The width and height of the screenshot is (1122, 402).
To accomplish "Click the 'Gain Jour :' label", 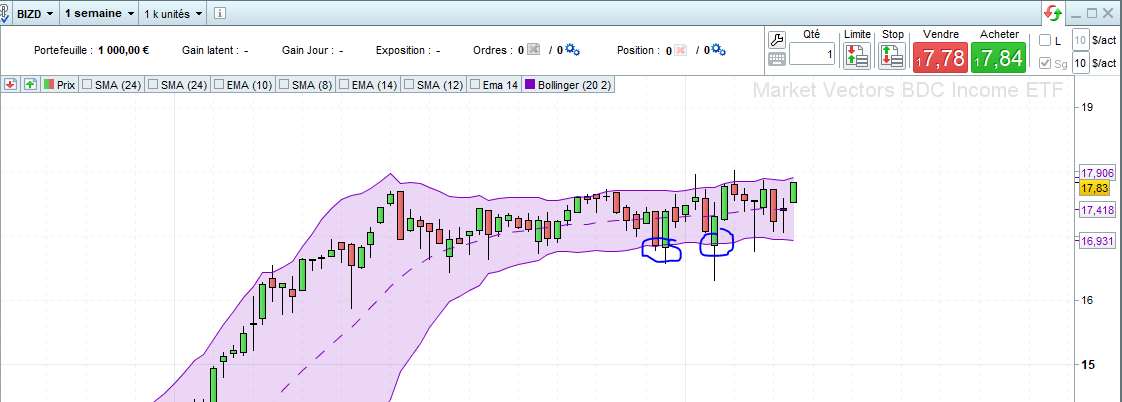I will (308, 50).
